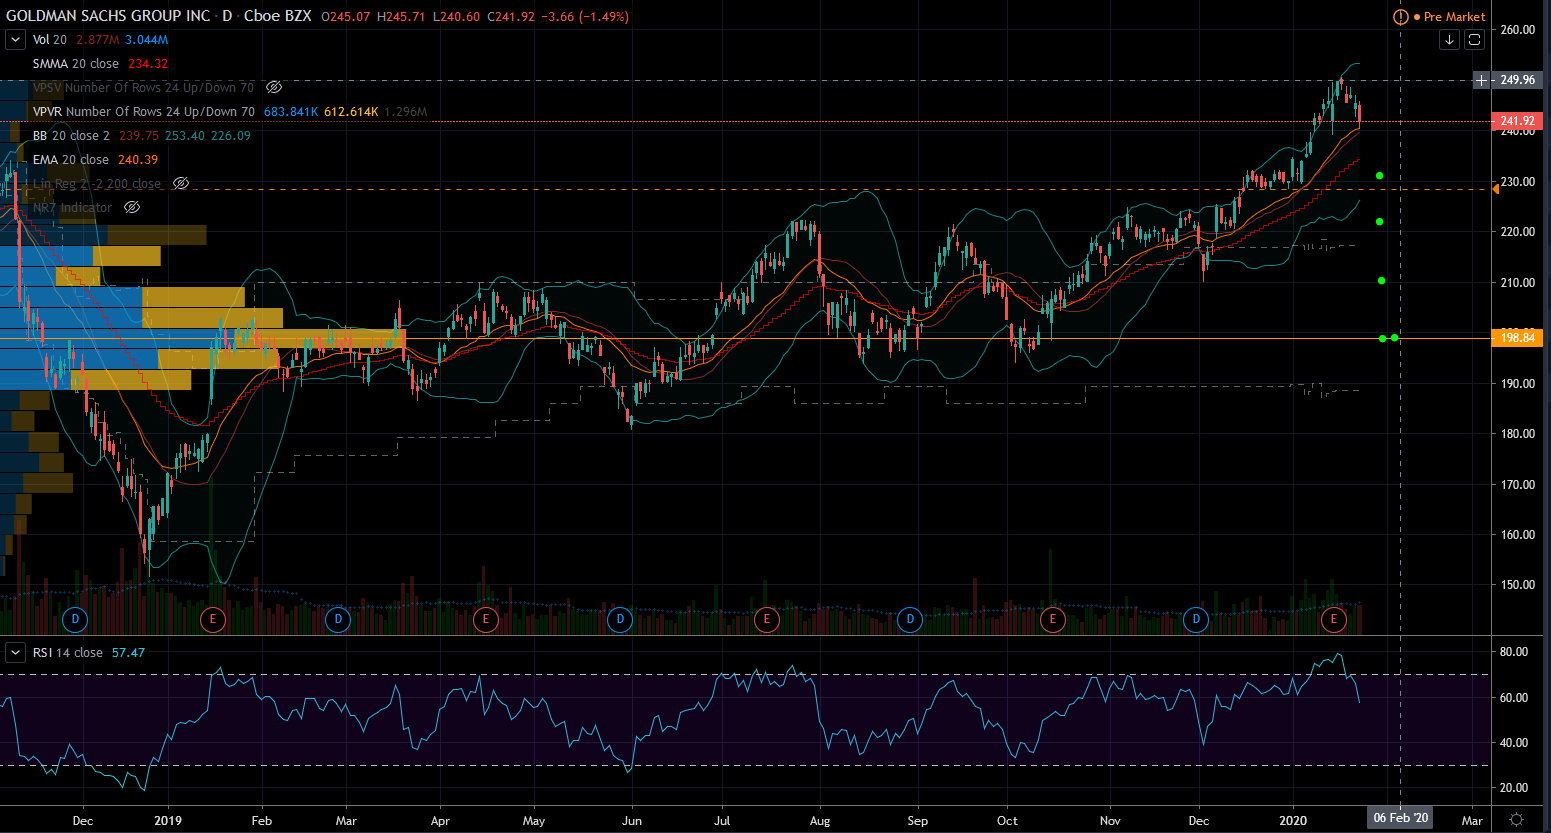Click the plus icon beside 249.96 price
The width and height of the screenshot is (1551, 833).
coord(1481,80)
